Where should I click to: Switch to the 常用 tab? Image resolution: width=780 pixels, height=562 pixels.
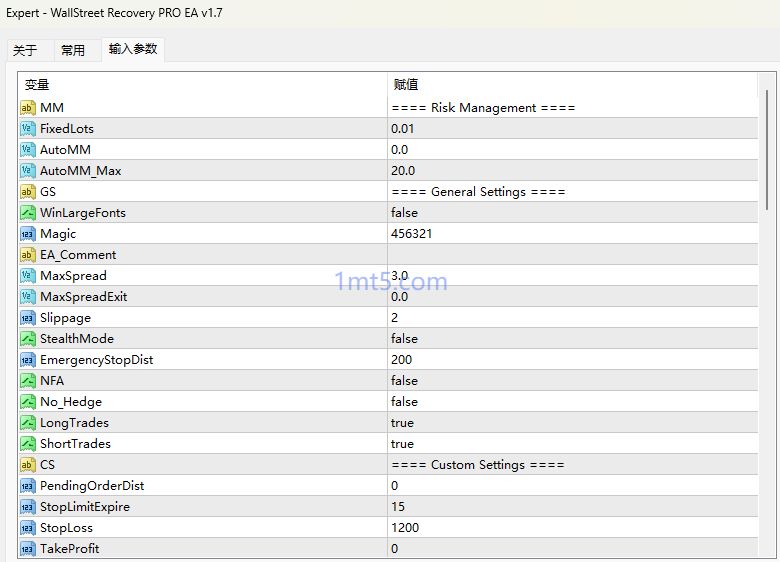73,50
